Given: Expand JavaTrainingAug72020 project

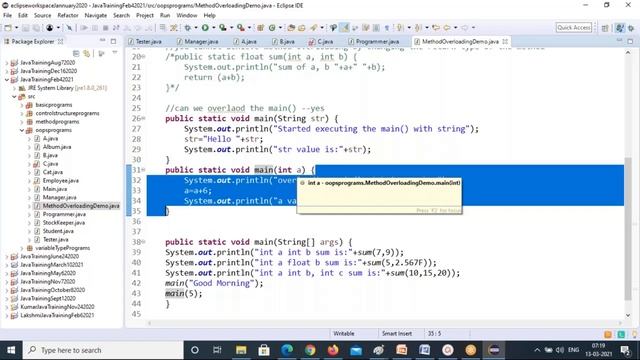Looking at the screenshot, I should point(7,63).
